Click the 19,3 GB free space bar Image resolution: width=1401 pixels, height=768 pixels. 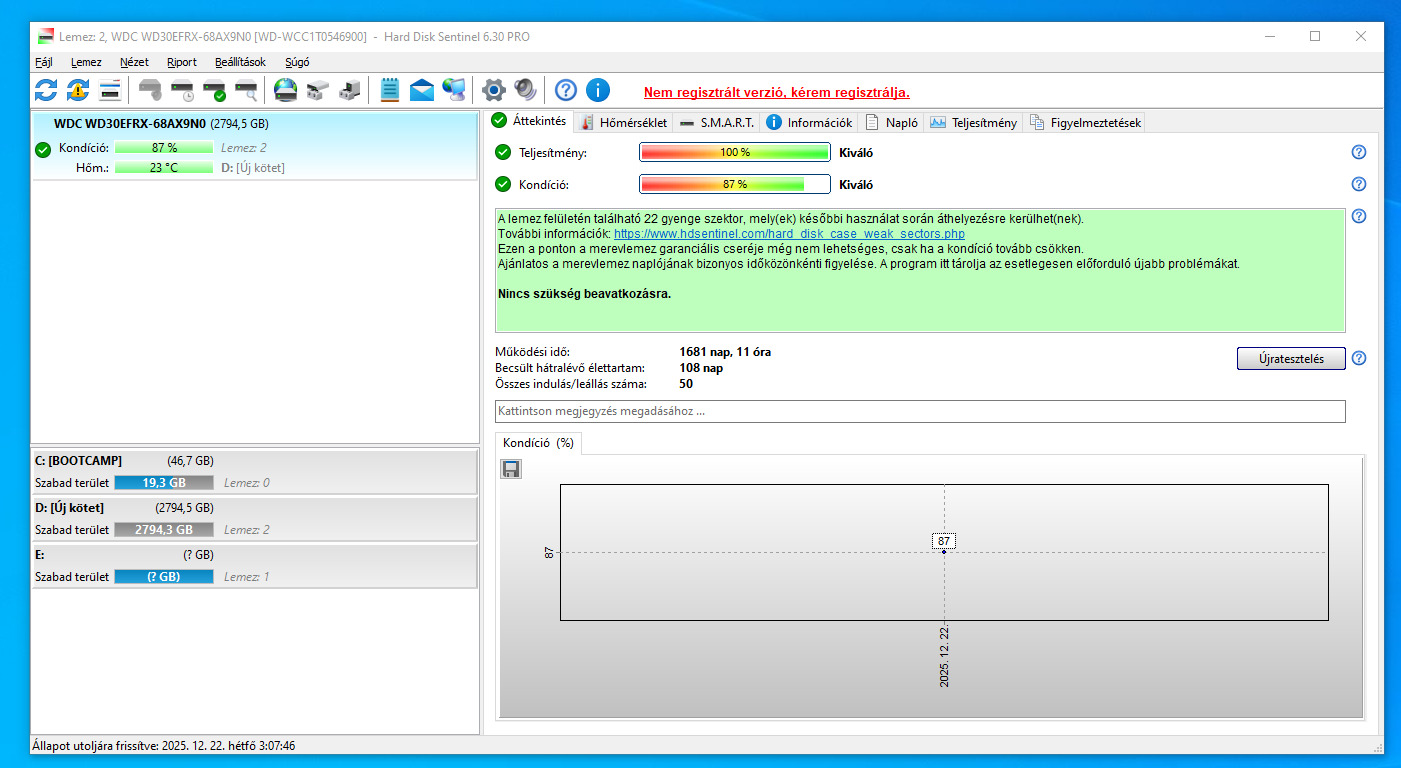click(164, 482)
